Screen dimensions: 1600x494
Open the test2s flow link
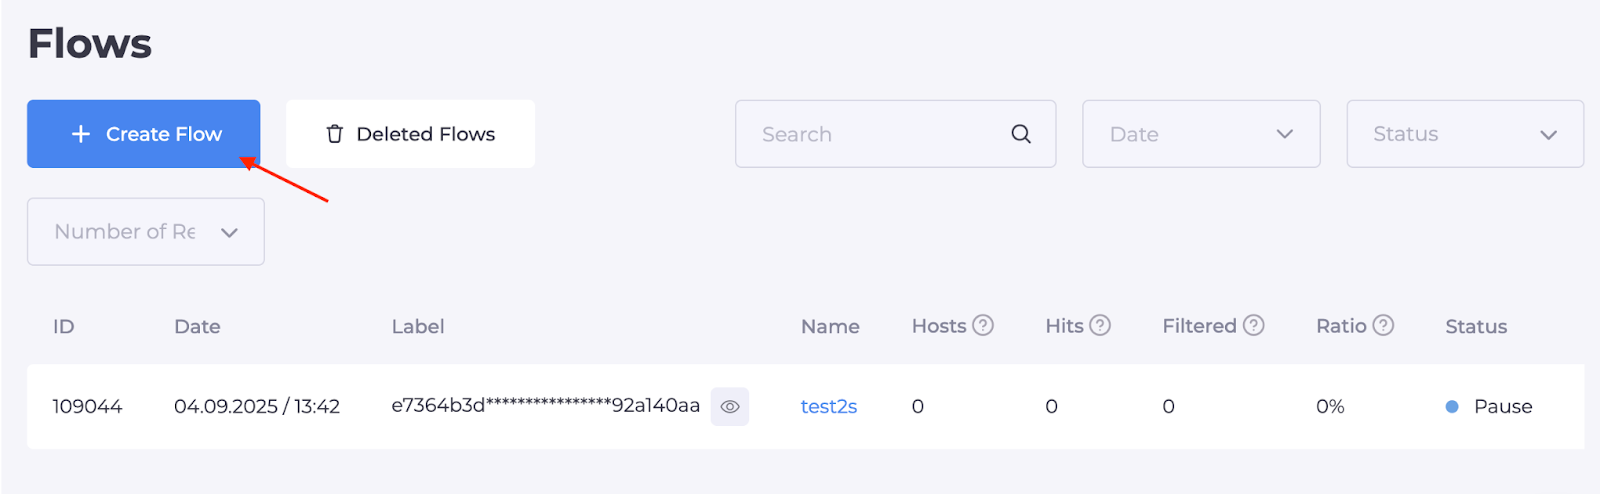[829, 407]
